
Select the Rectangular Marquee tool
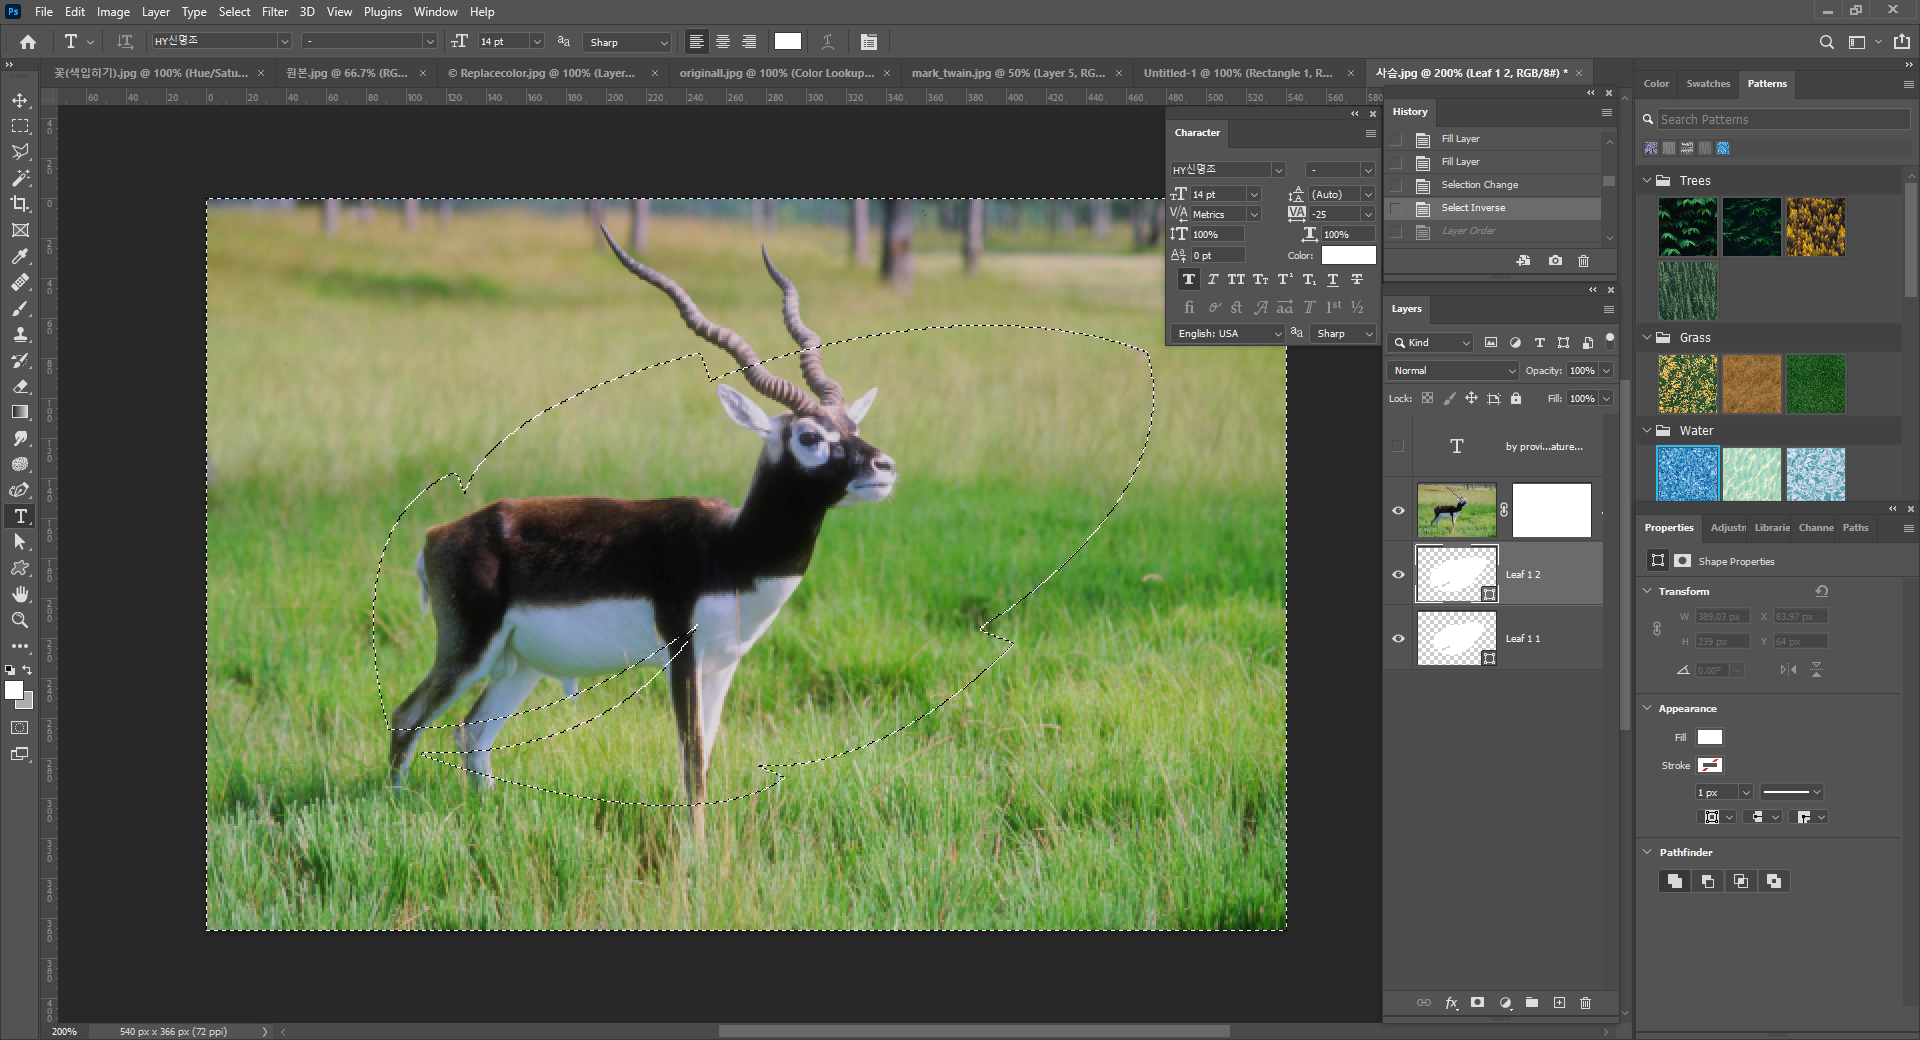(20, 126)
